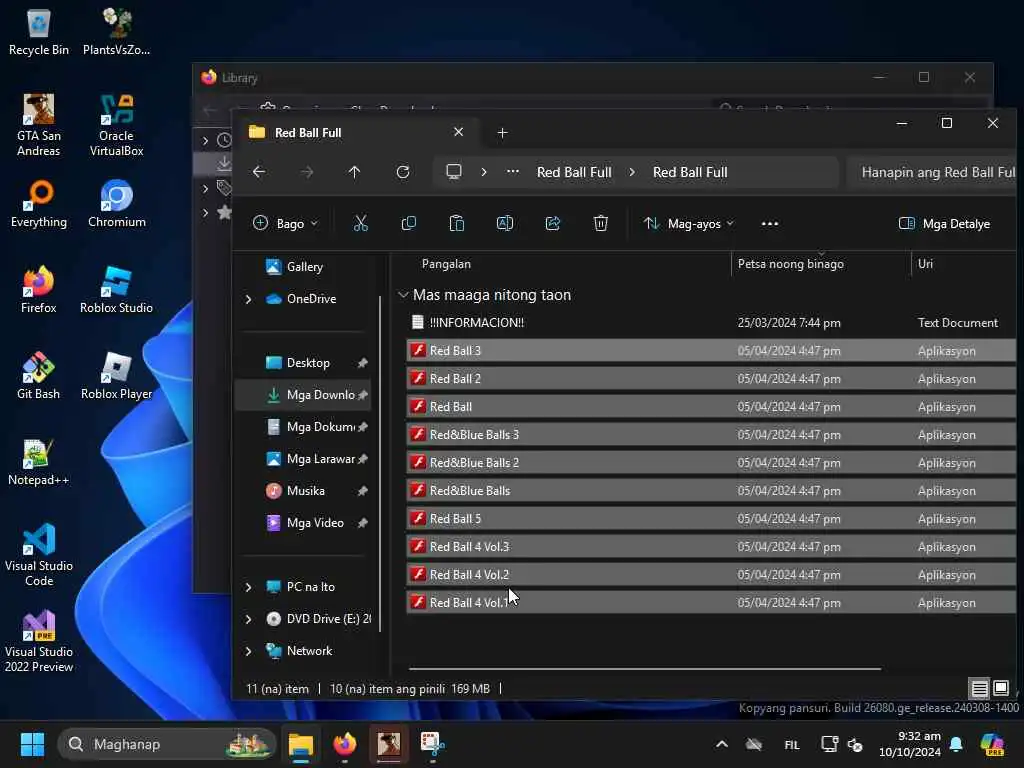Screen dimensions: 1024x768
Task: Expand the DVD Drive (E:) node
Action: 248,619
